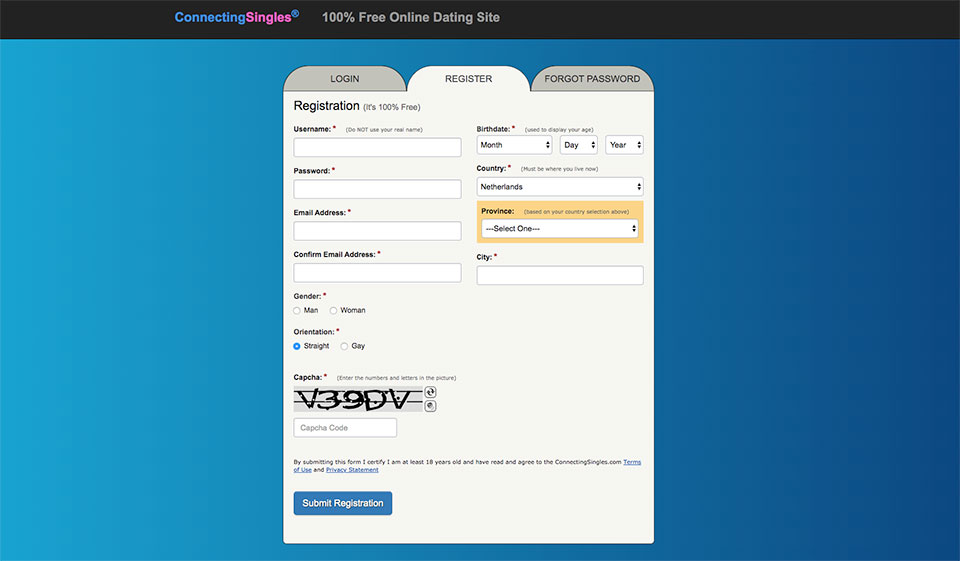Open the FORGOT PASSWORD tab
This screenshot has height=561, width=960.
[592, 79]
